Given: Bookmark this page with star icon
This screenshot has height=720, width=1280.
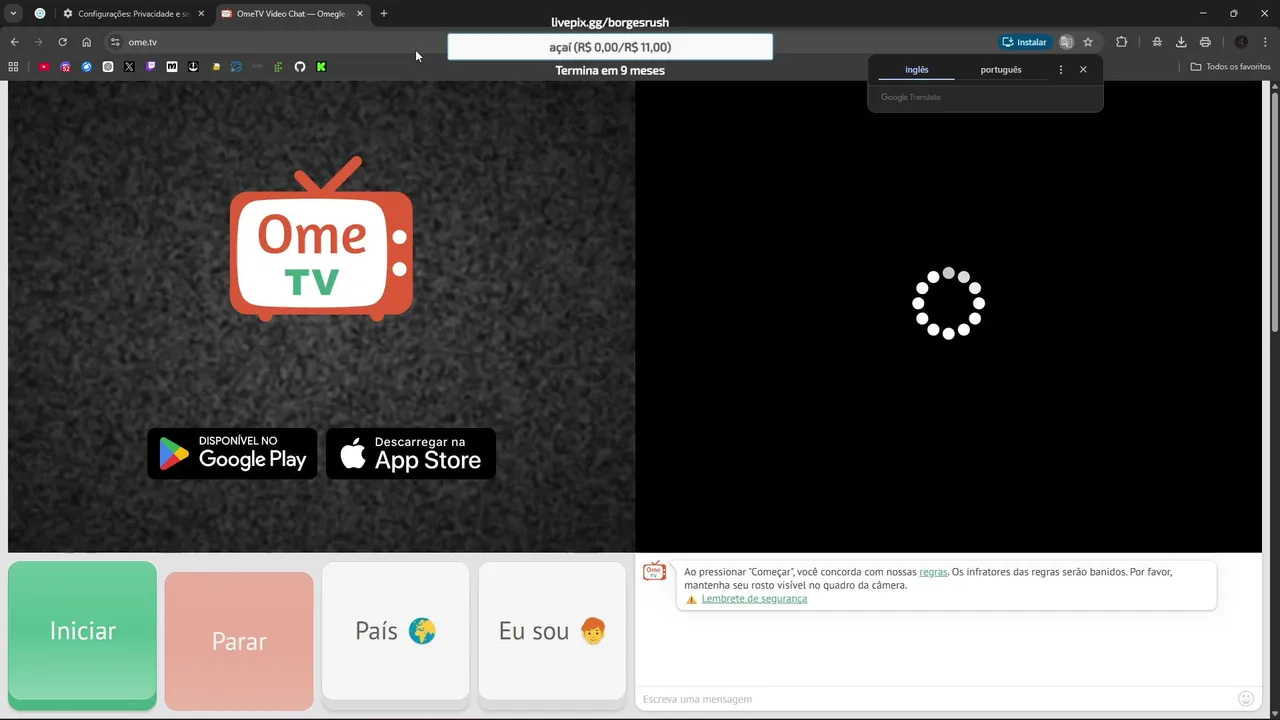Looking at the screenshot, I should click(x=1088, y=42).
